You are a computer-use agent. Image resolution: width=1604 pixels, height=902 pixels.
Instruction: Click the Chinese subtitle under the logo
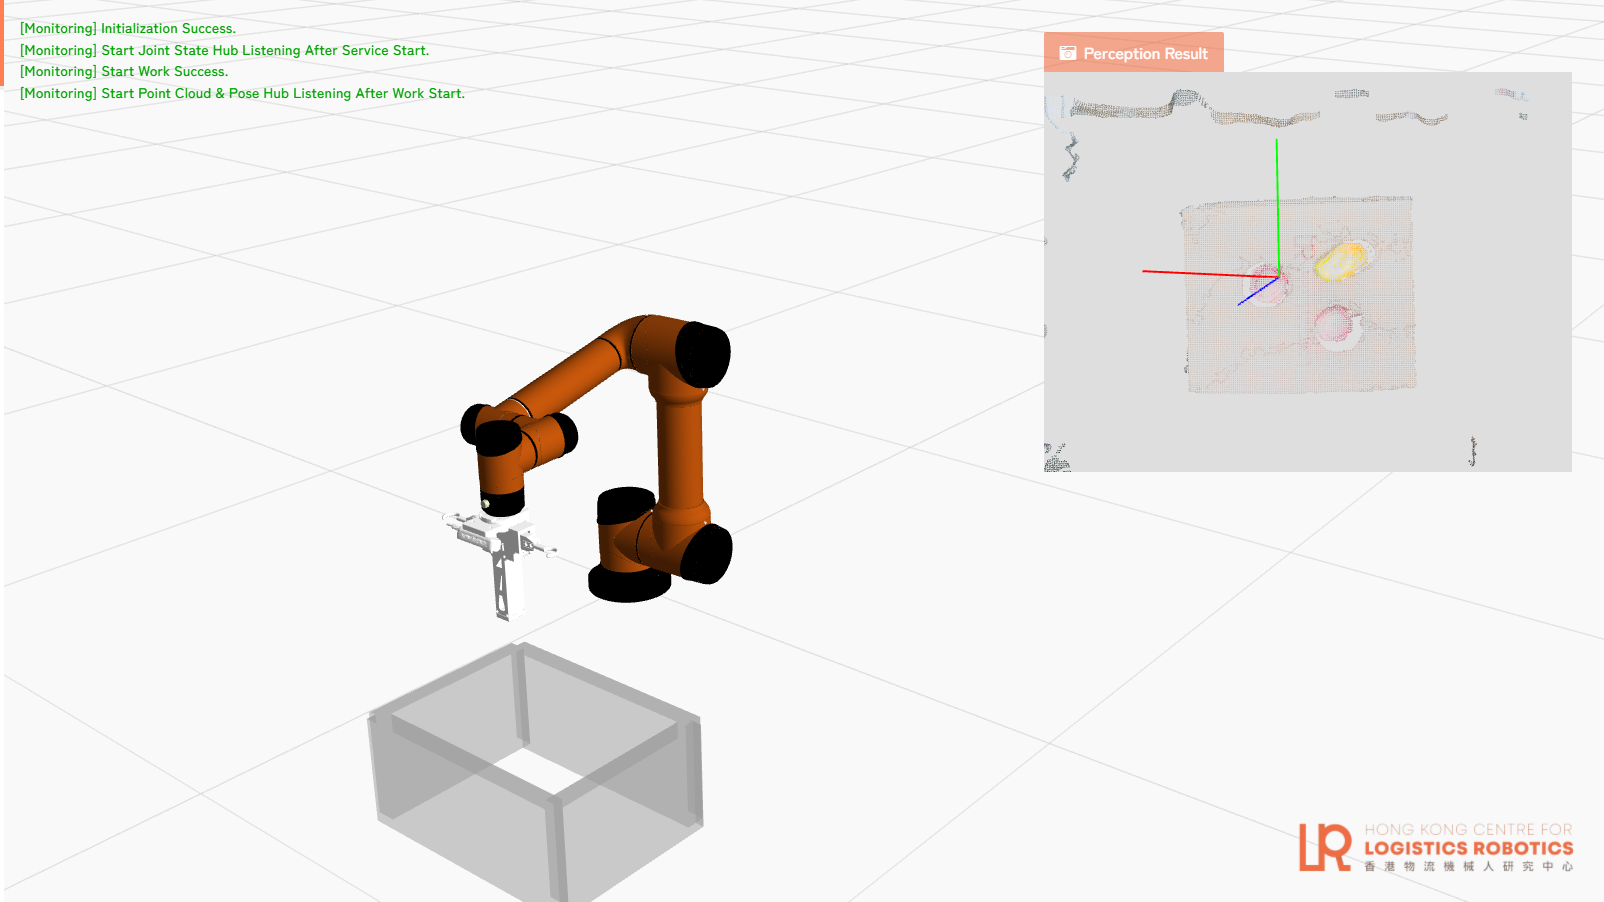1468,867
